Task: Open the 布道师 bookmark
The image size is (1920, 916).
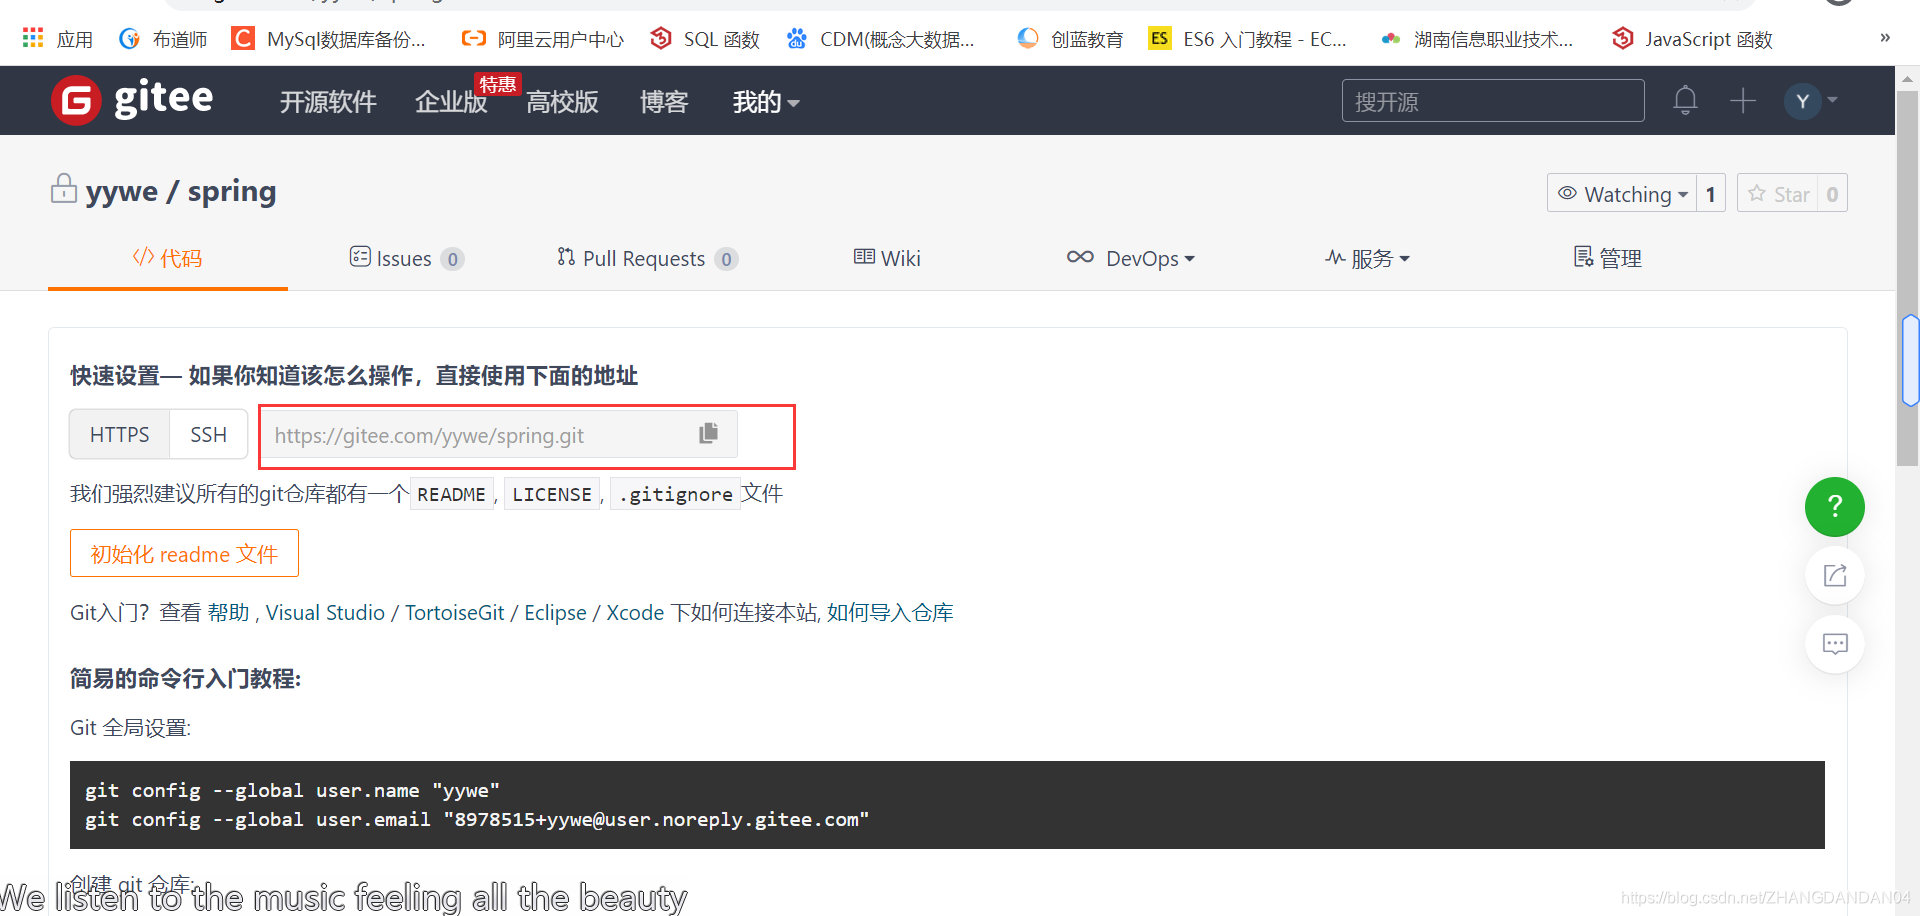Action: 163,39
